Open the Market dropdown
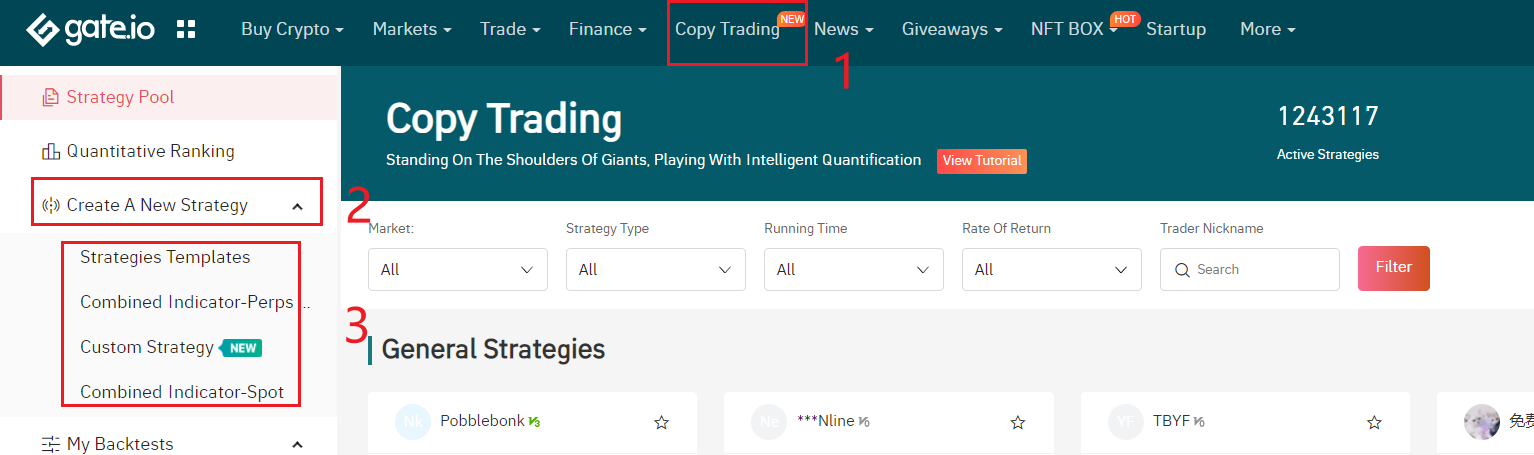Image resolution: width=1534 pixels, height=455 pixels. 457,270
